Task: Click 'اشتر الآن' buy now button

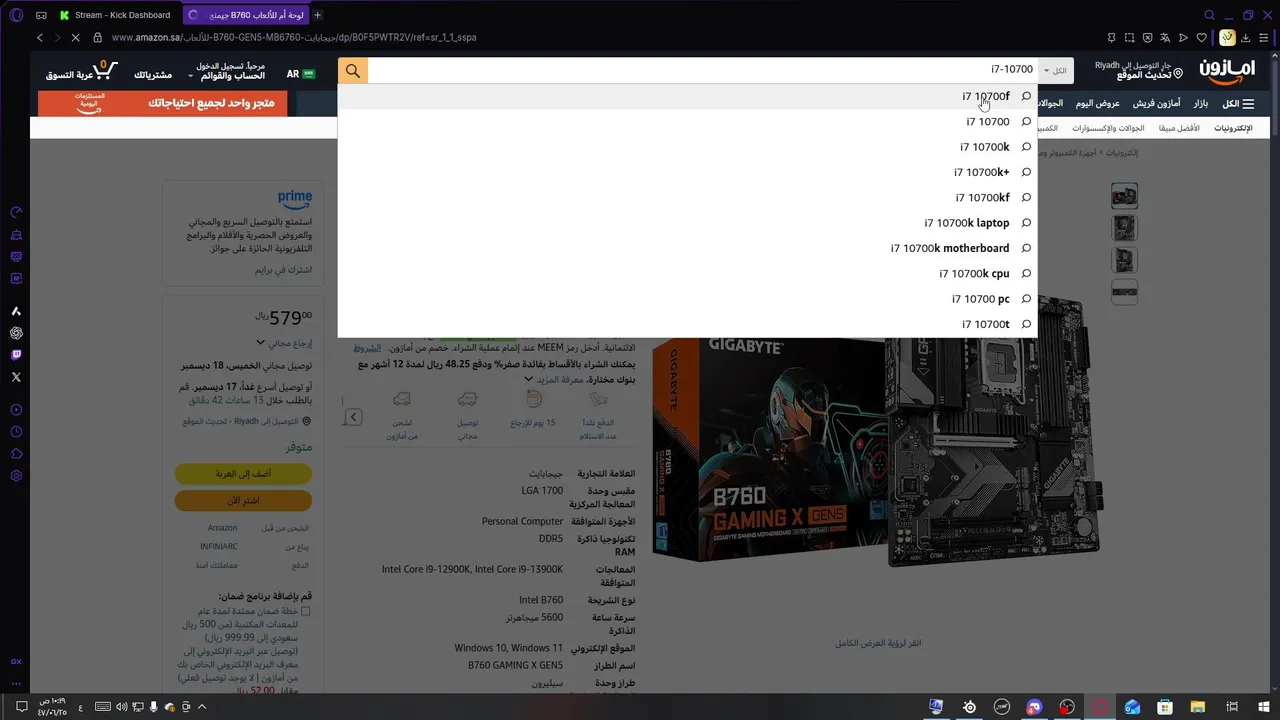Action: tap(243, 500)
